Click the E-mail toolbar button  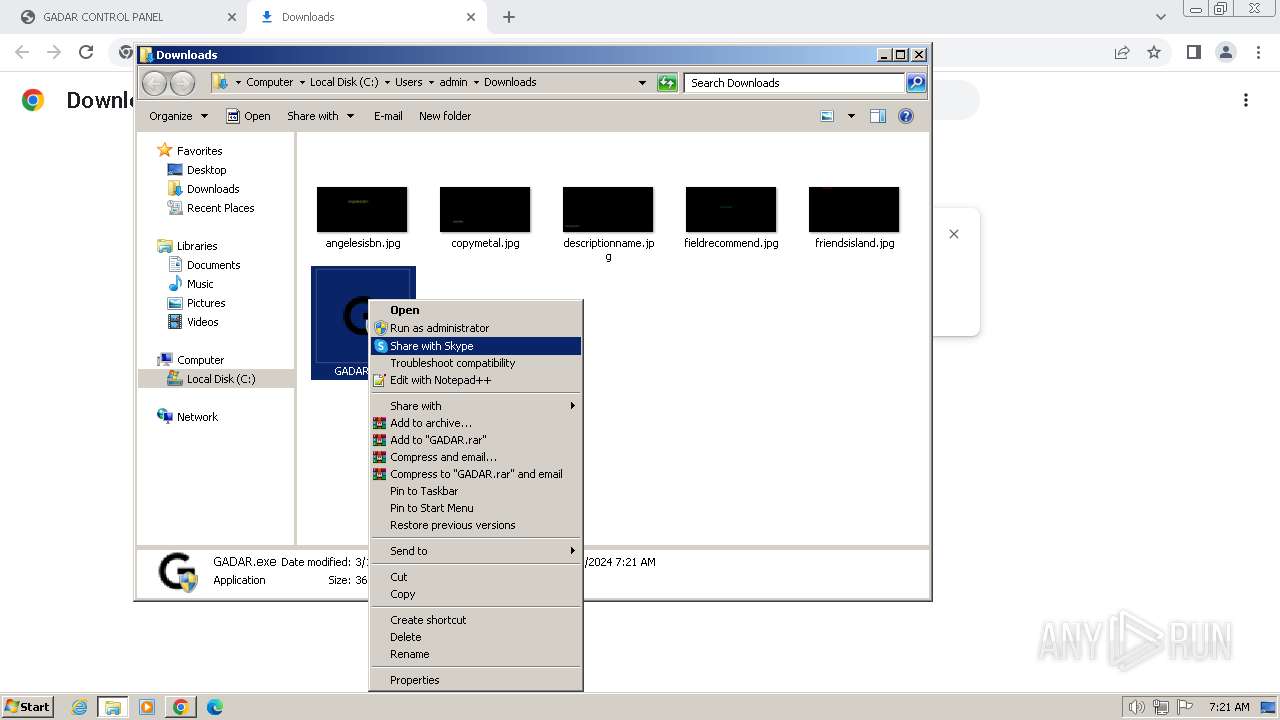point(388,116)
